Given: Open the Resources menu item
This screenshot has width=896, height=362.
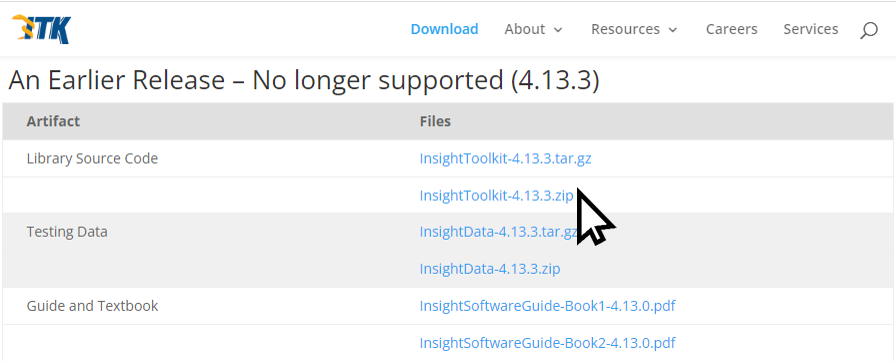Looking at the screenshot, I should [x=625, y=29].
